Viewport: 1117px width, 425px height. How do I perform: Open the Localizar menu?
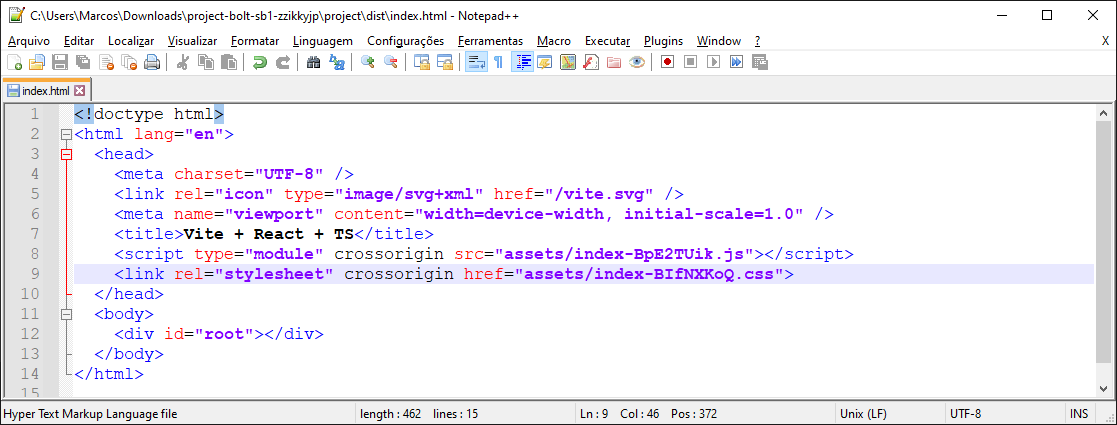(x=131, y=41)
